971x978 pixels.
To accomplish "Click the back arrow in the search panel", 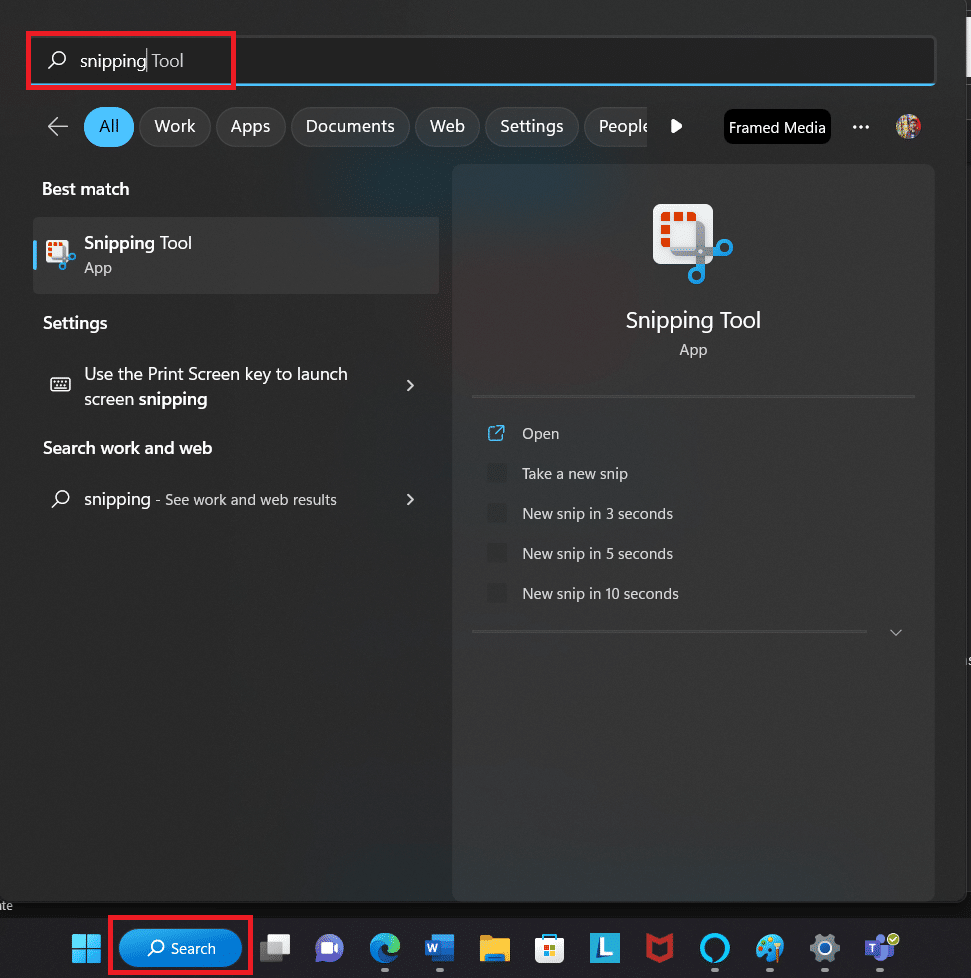I will [x=57, y=126].
